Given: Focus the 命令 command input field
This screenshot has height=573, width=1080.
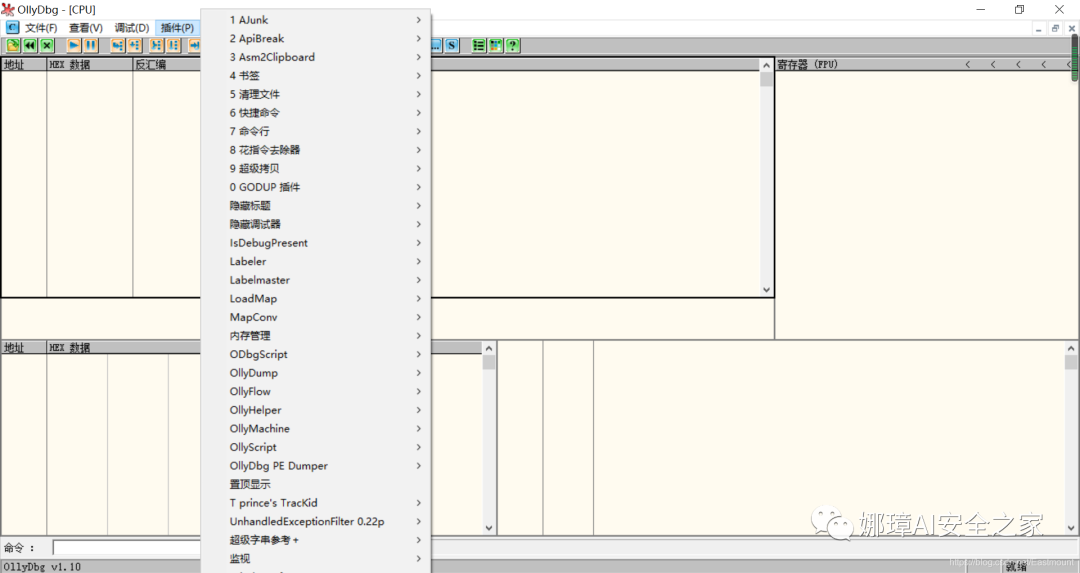Looking at the screenshot, I should (127, 548).
